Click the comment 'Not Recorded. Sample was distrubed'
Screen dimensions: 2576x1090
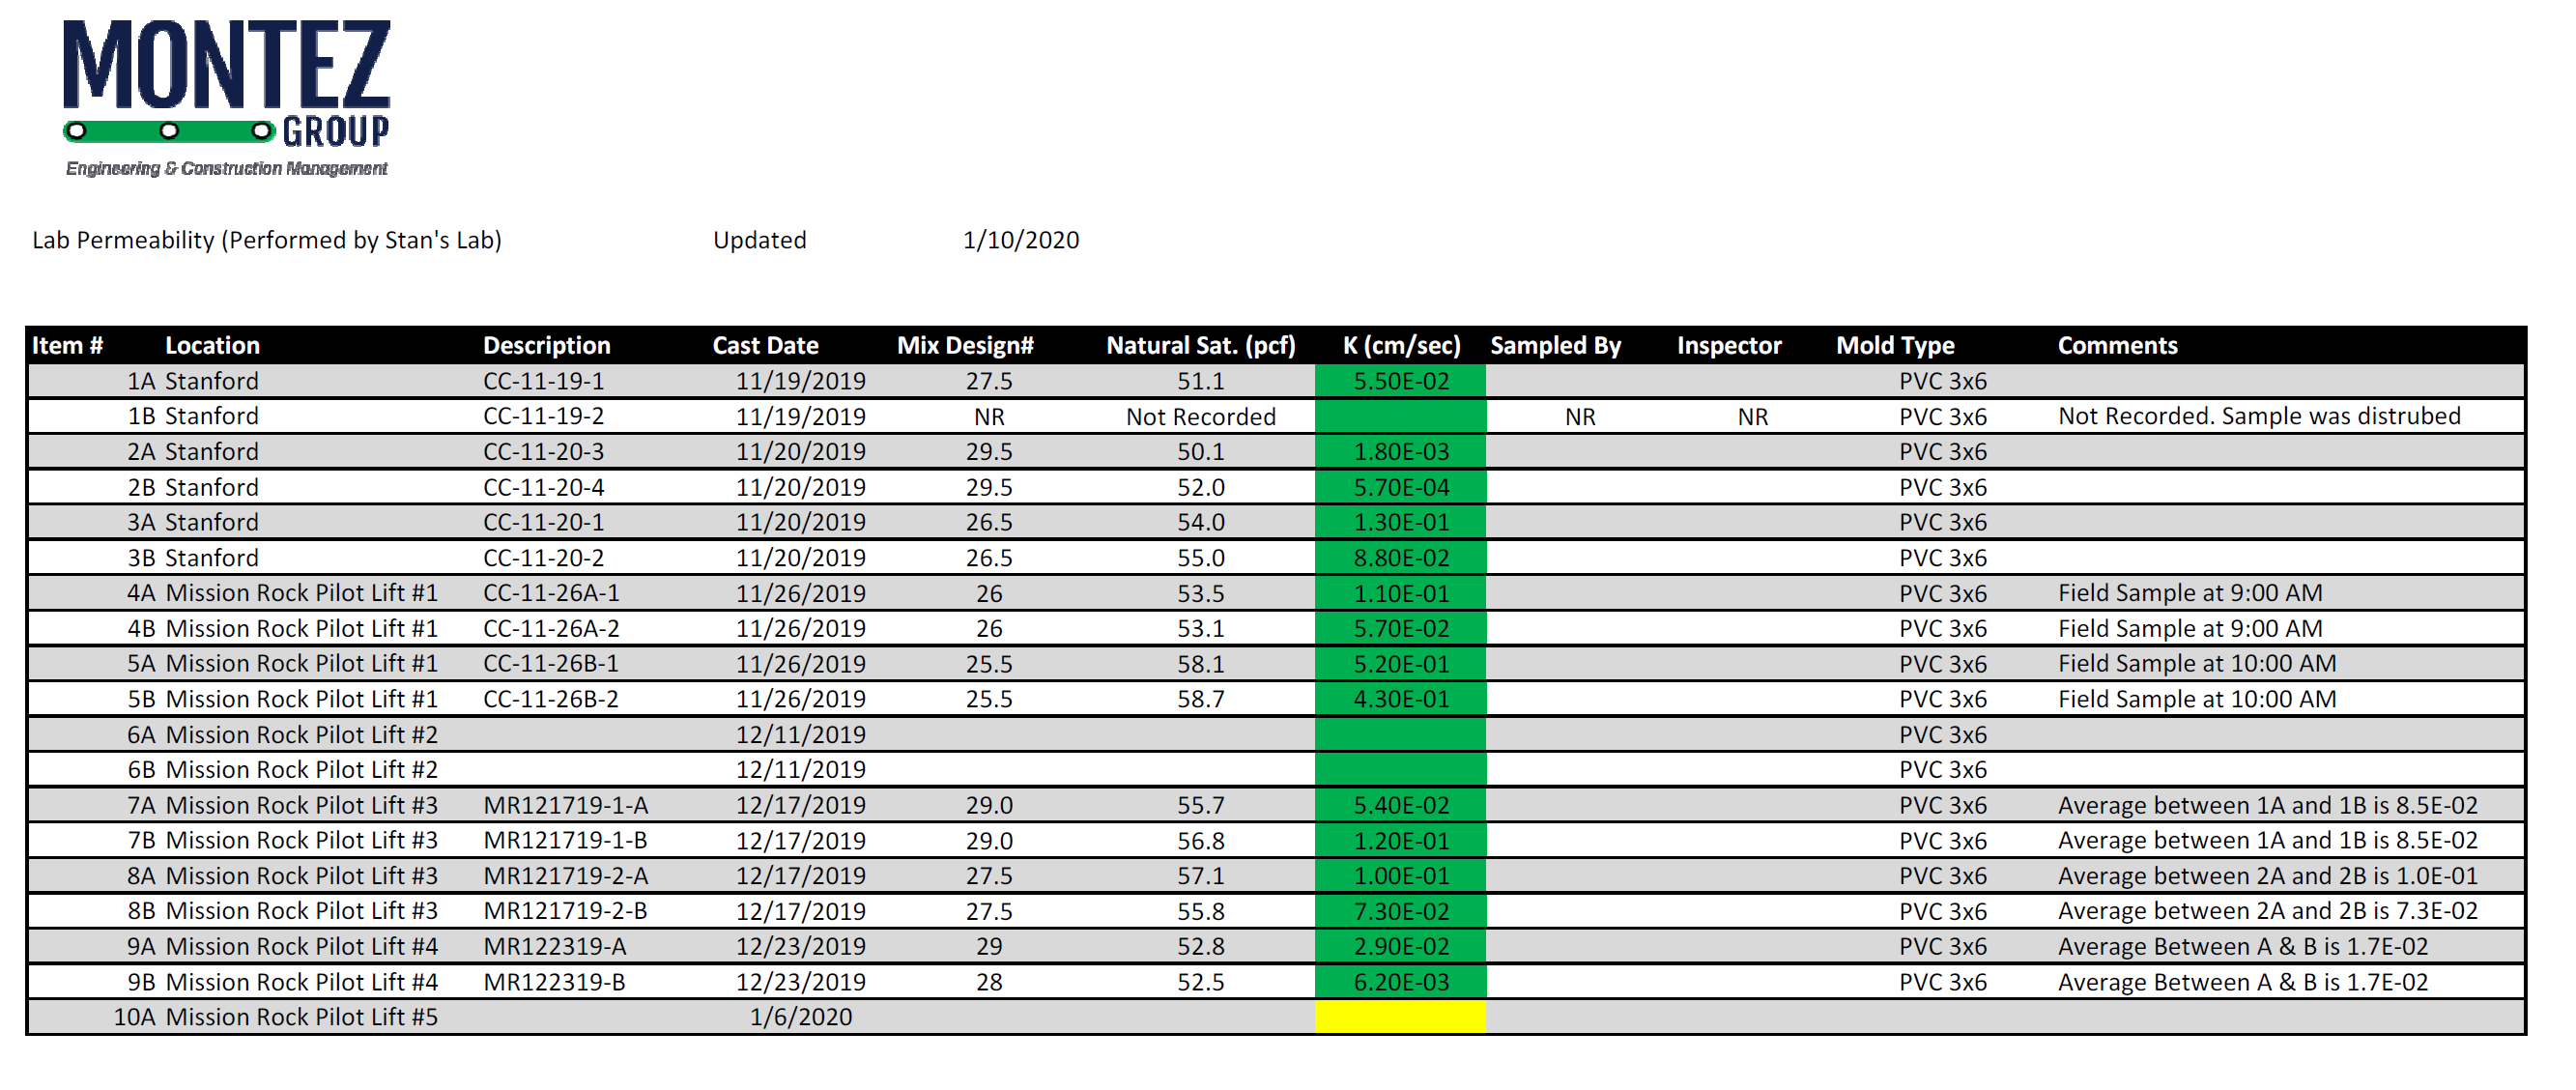tap(2260, 417)
